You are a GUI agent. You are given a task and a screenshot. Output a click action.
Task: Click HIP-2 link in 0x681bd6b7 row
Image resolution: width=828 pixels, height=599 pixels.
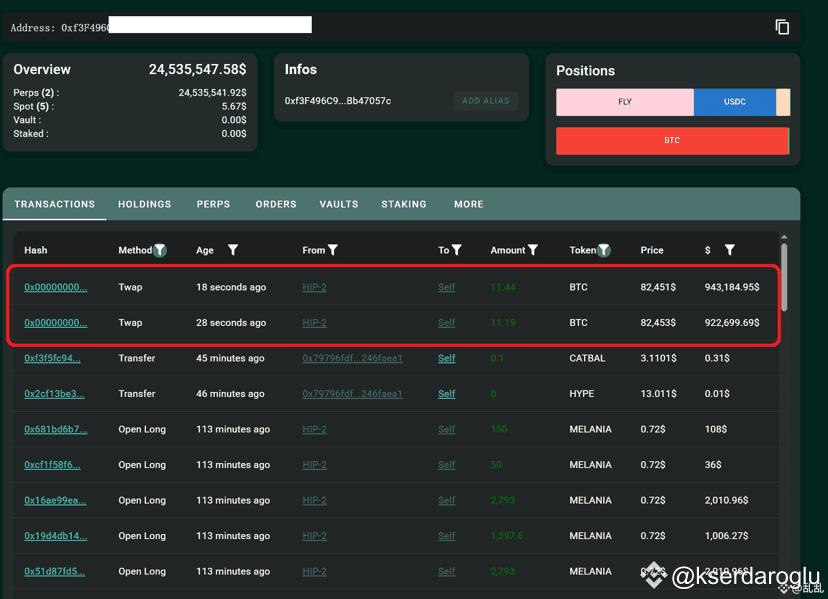pos(314,429)
